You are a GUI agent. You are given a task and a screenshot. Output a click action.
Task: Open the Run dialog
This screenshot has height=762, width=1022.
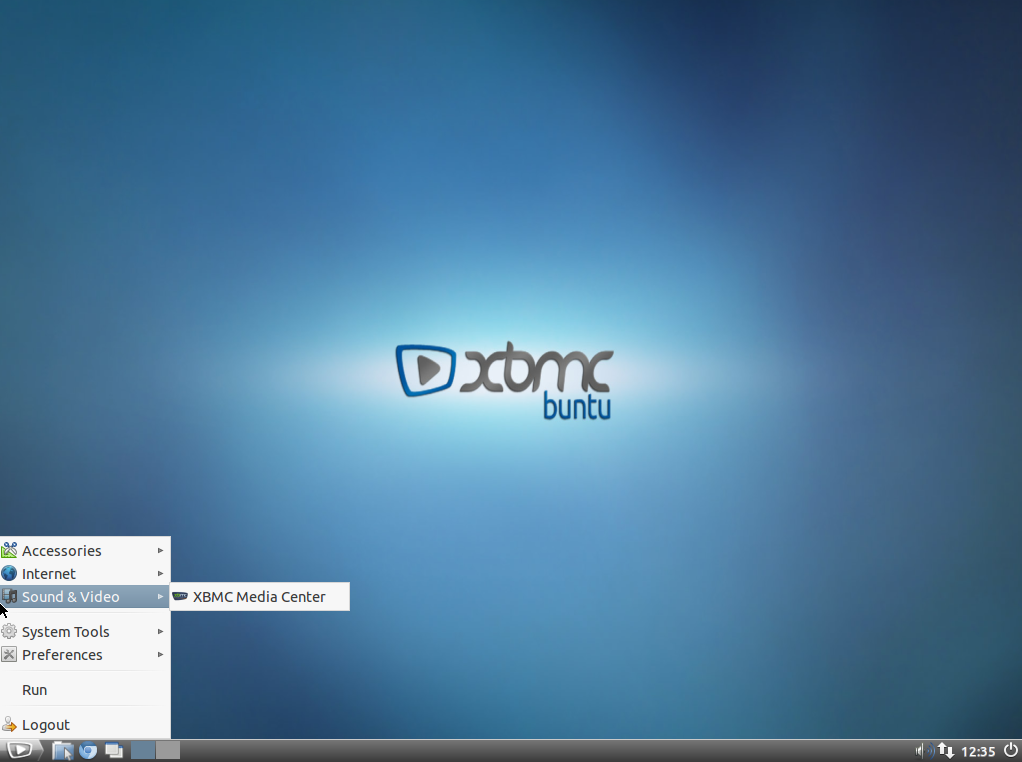tap(34, 689)
